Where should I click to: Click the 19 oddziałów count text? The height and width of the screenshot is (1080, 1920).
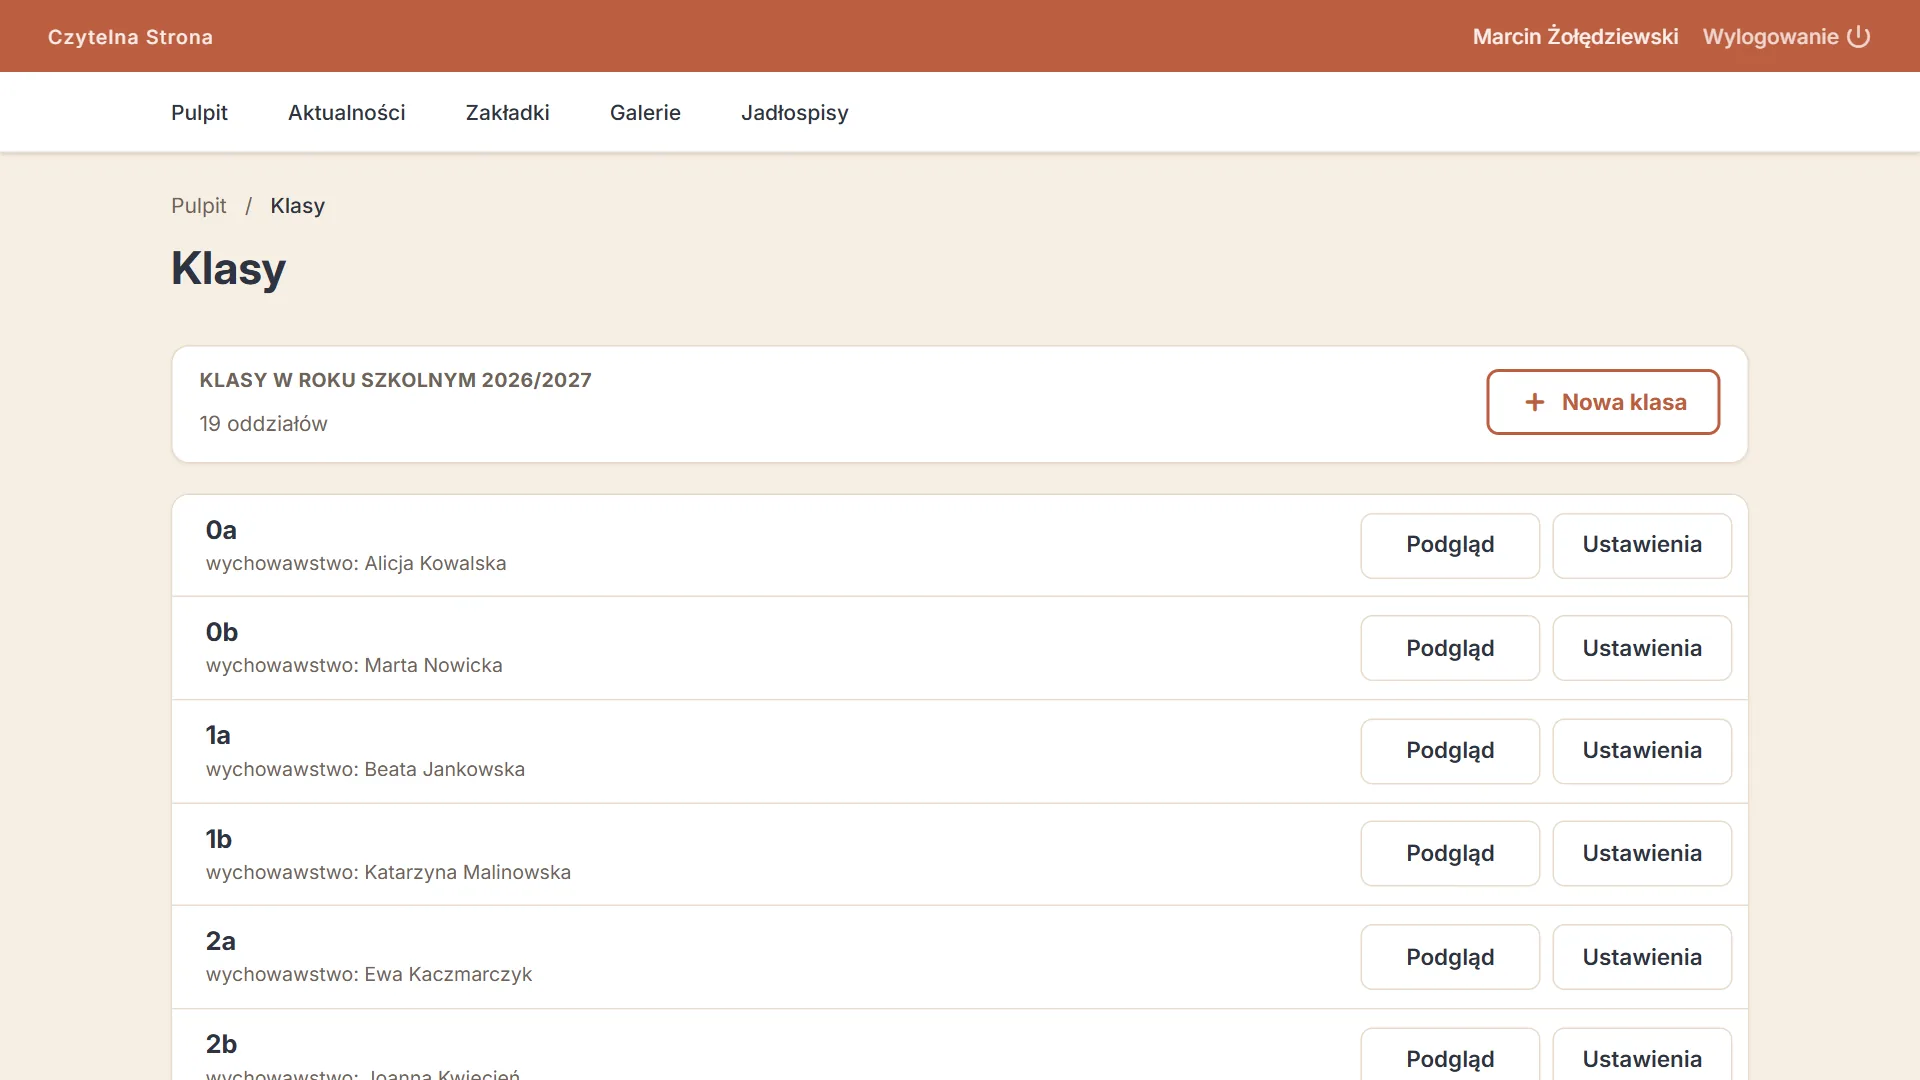coord(263,424)
